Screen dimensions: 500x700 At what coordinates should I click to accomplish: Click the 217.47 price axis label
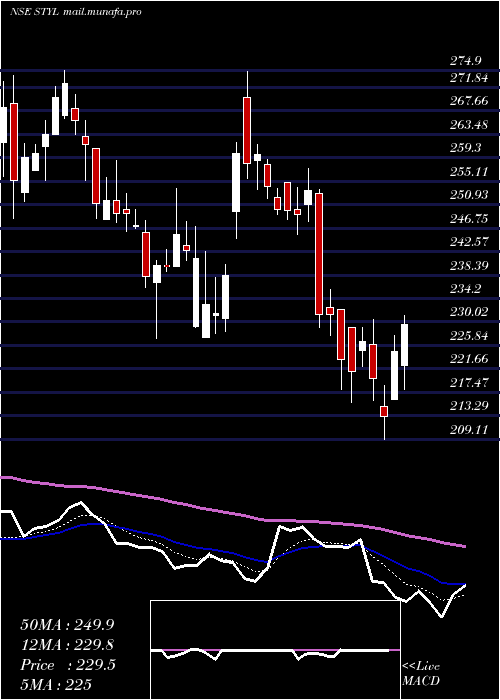(468, 383)
